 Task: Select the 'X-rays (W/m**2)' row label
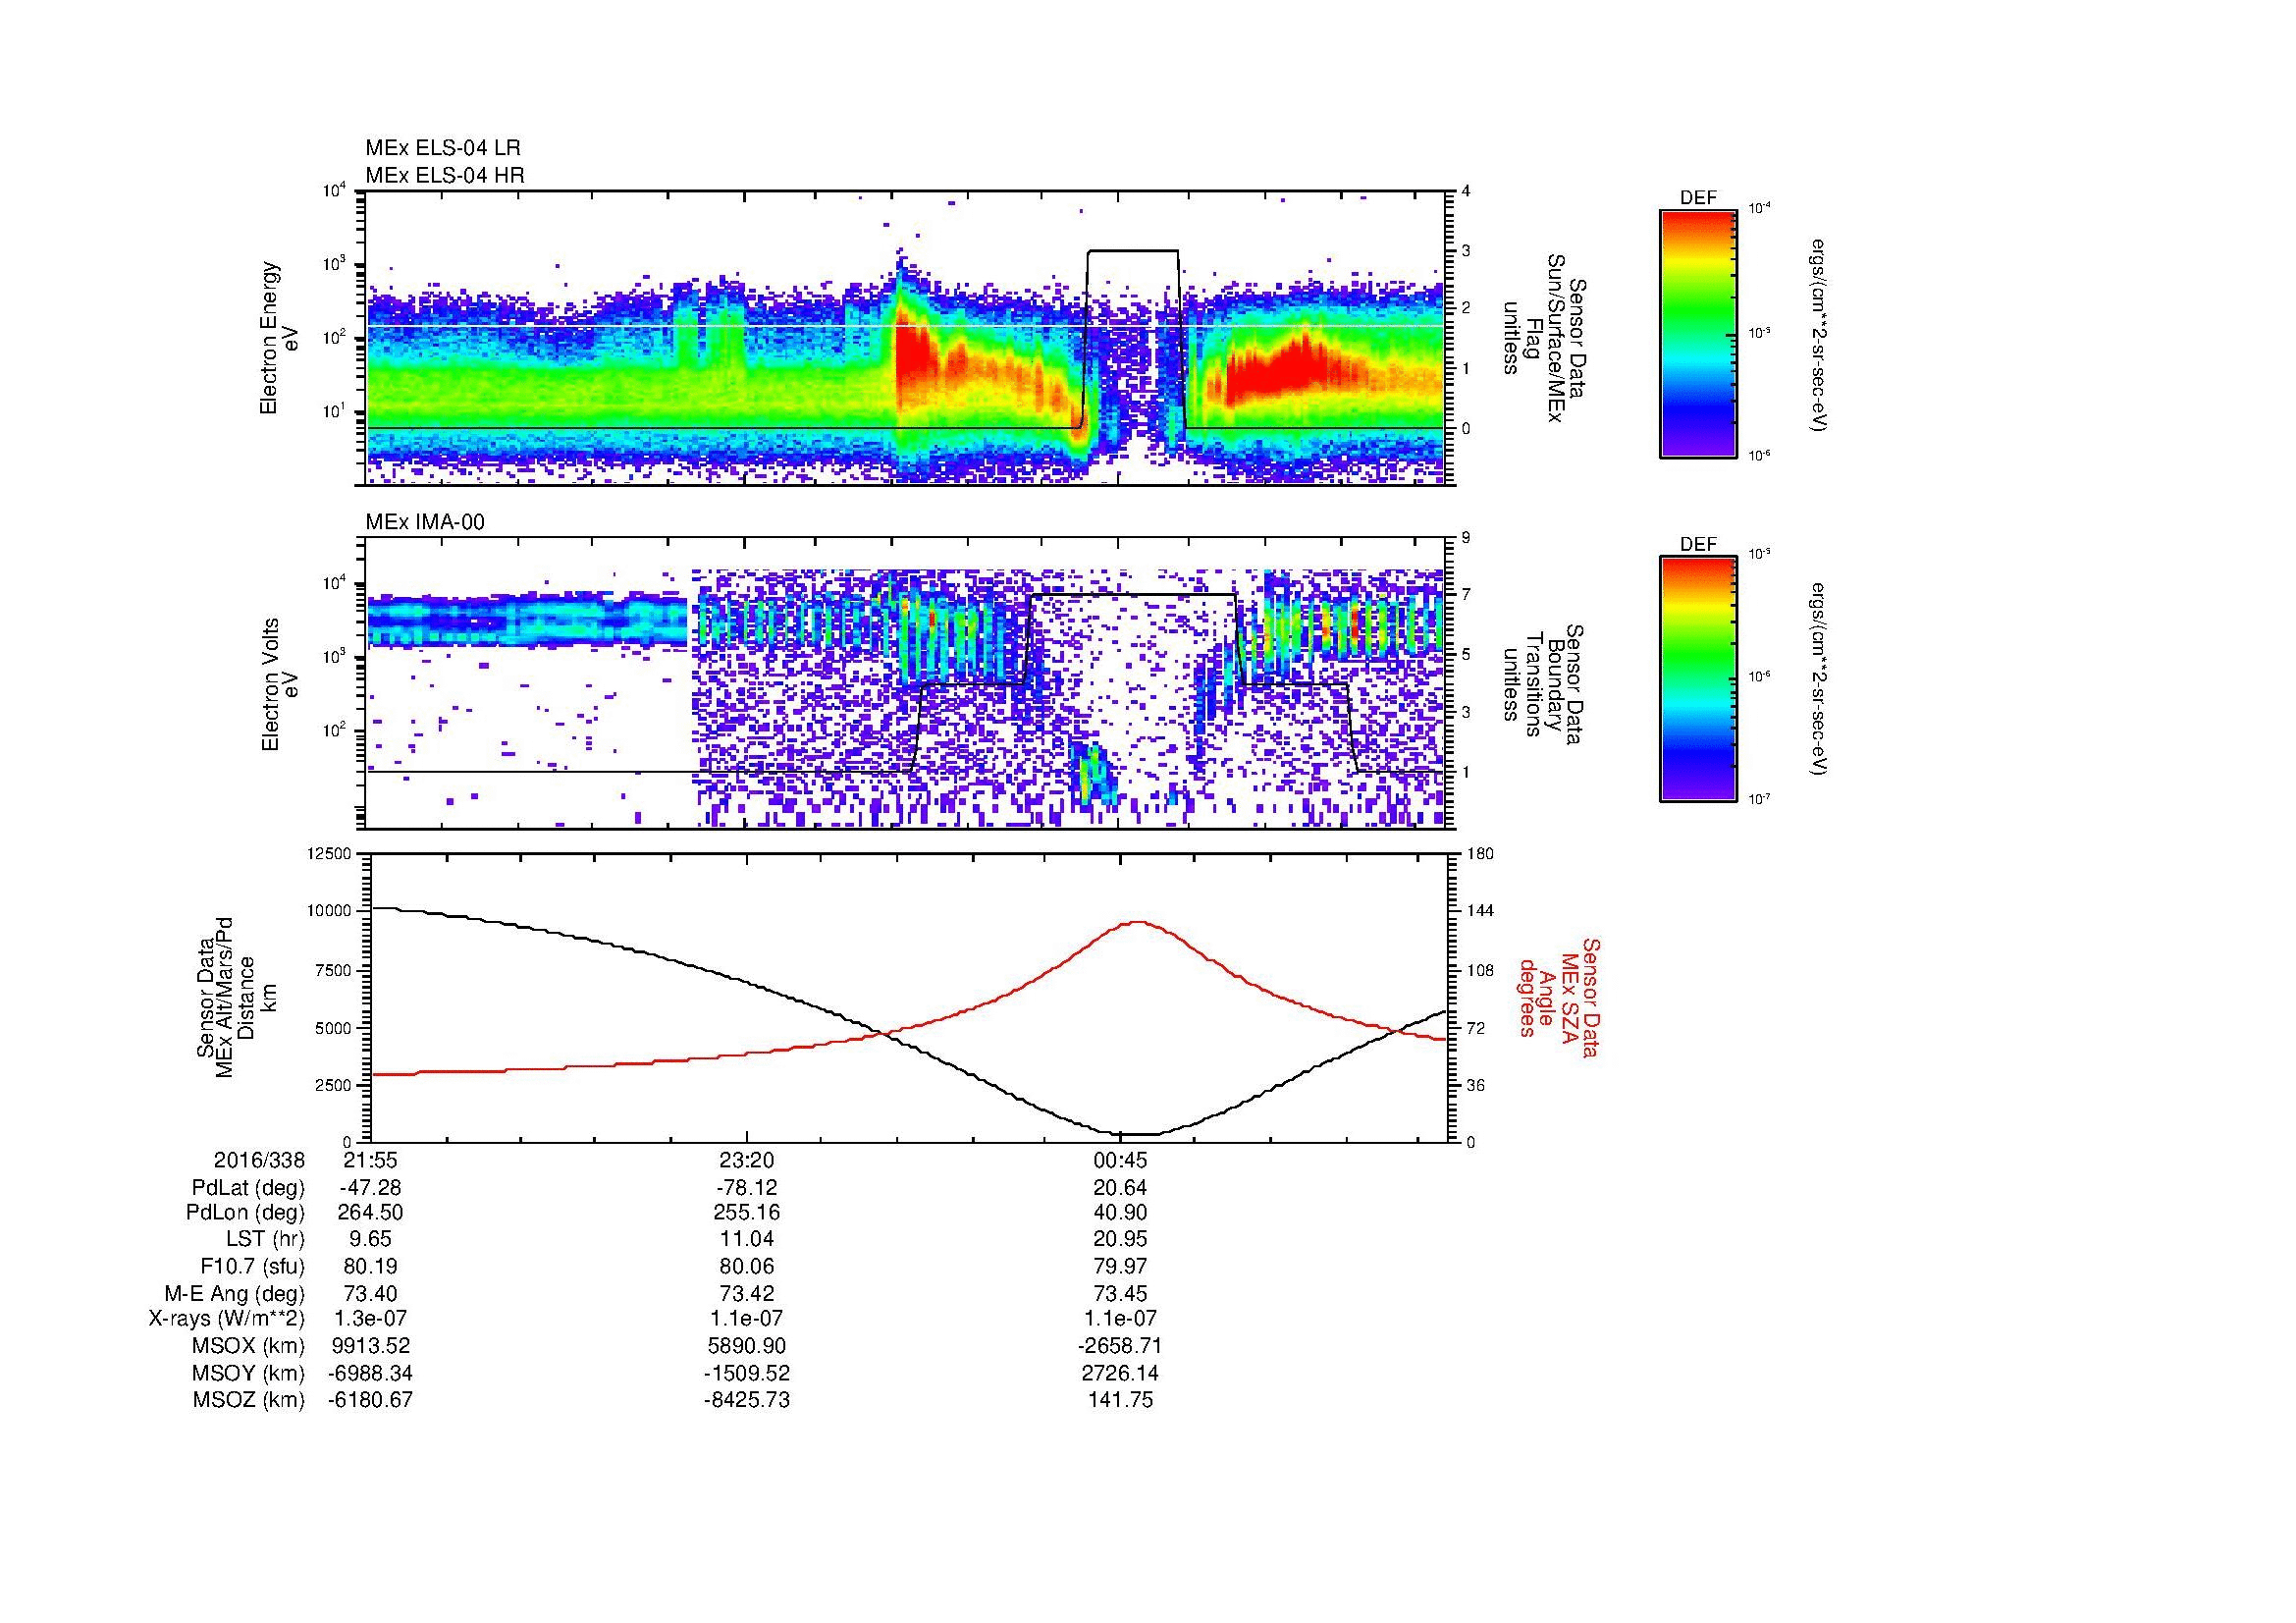227,1319
